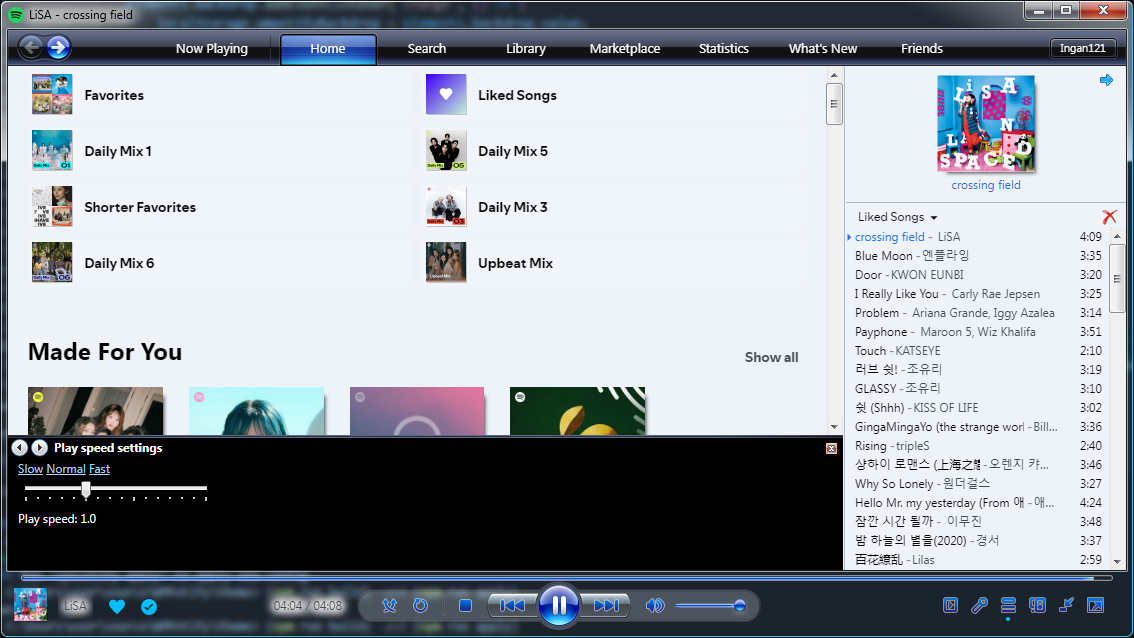Screen dimensions: 1134x638
Task: Go forward with the navigation forward arrow
Action: point(59,48)
